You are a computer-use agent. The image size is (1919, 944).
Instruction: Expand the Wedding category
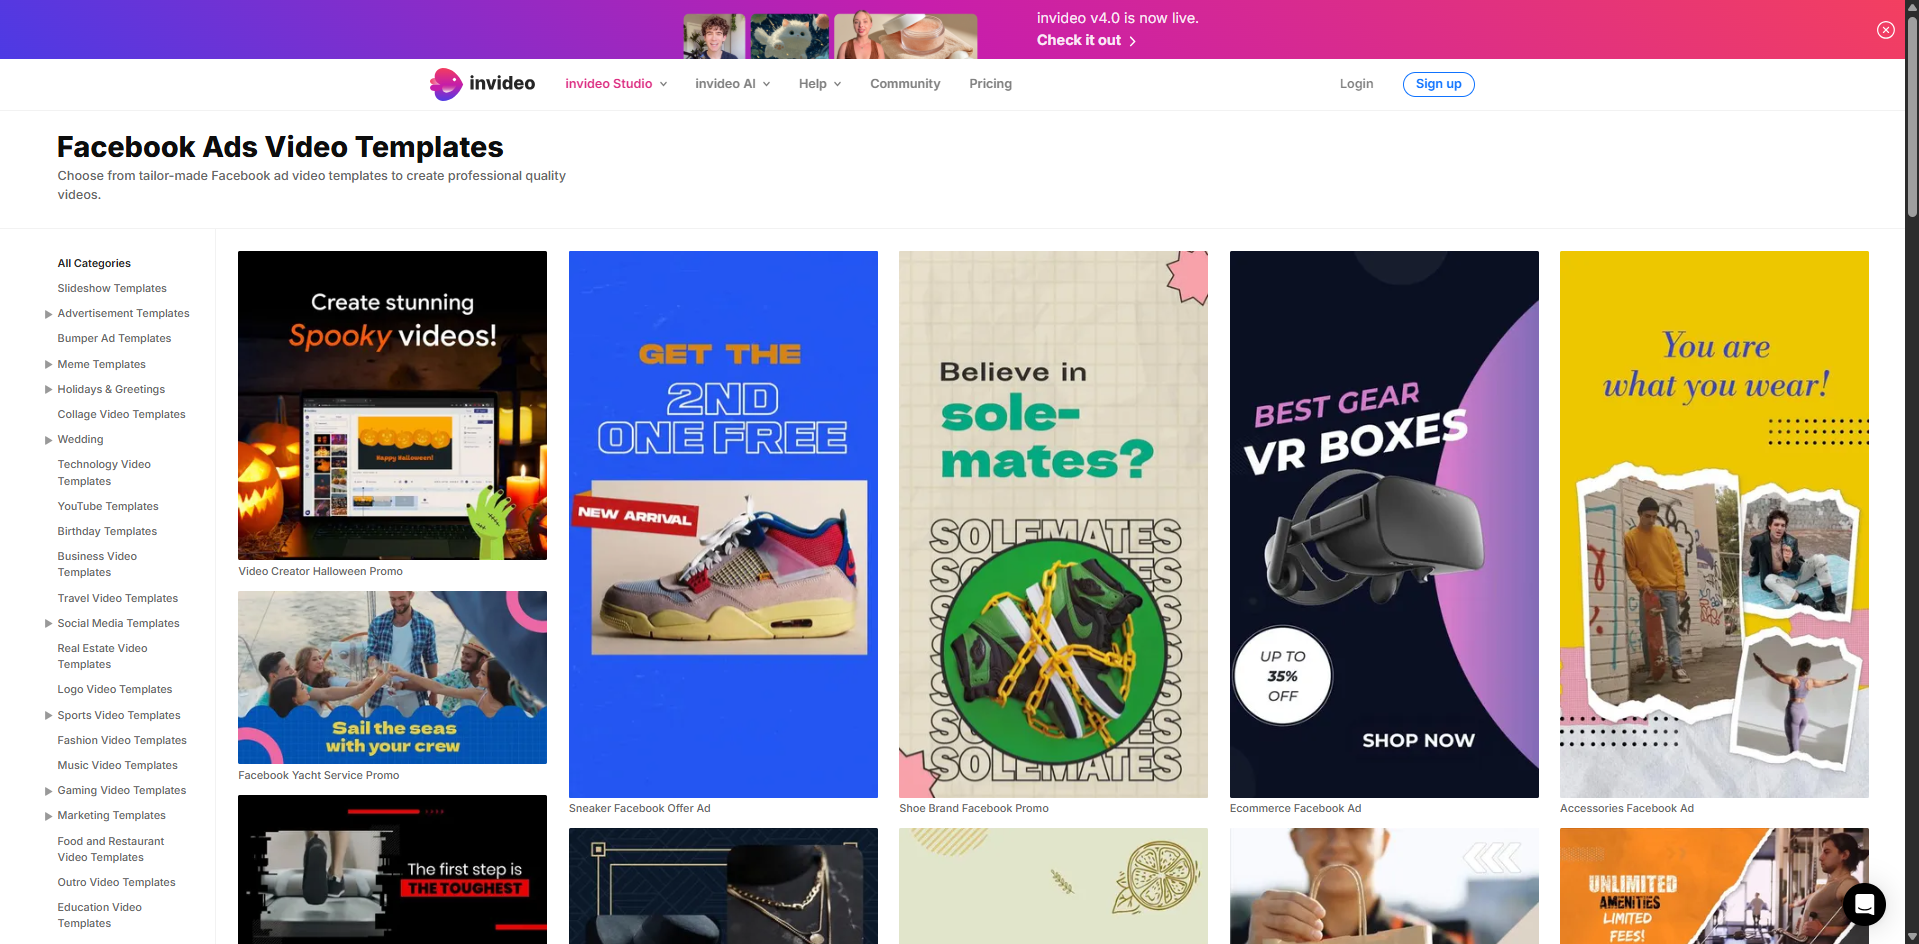point(48,439)
